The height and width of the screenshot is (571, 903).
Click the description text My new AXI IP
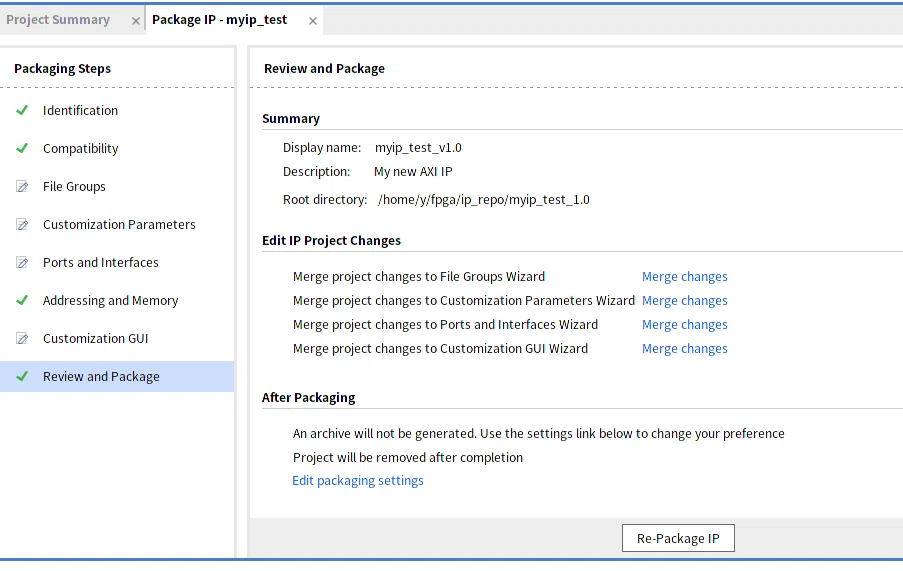[x=413, y=172]
